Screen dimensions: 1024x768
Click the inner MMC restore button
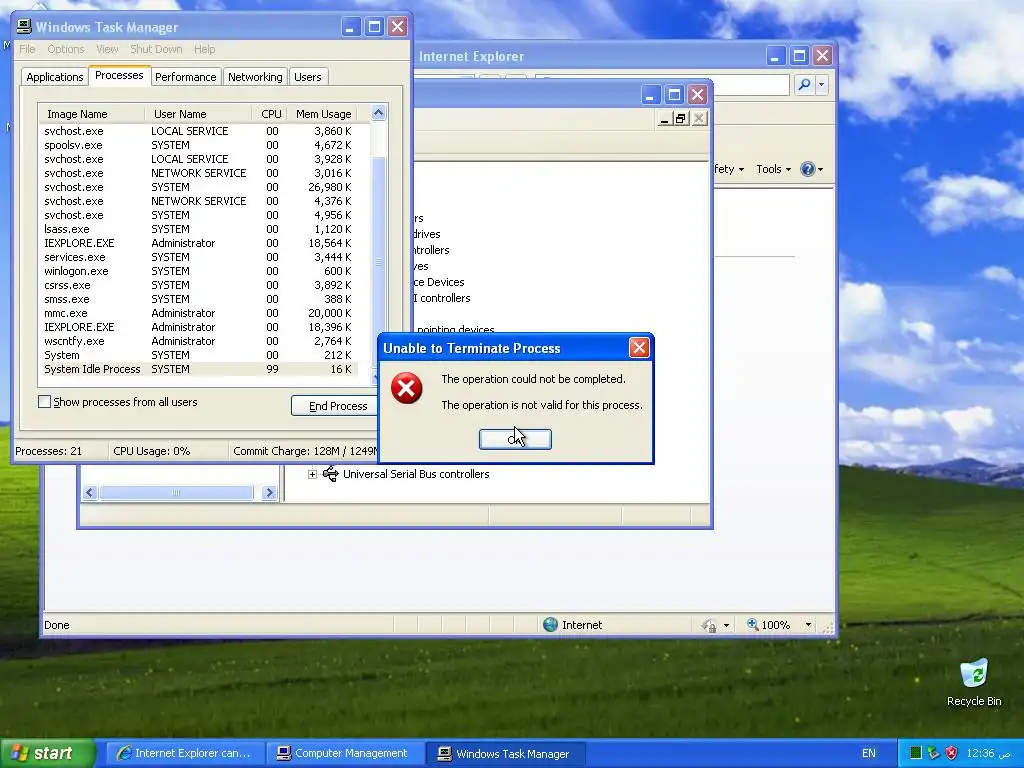pyautogui.click(x=680, y=118)
